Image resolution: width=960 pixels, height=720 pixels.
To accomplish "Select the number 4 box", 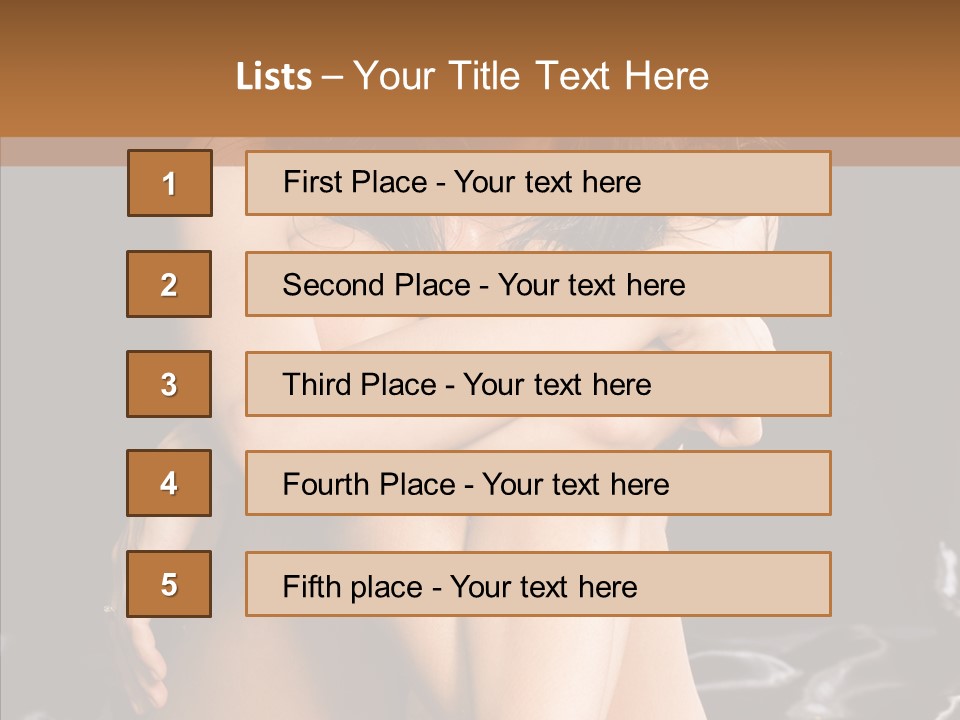I will 169,484.
